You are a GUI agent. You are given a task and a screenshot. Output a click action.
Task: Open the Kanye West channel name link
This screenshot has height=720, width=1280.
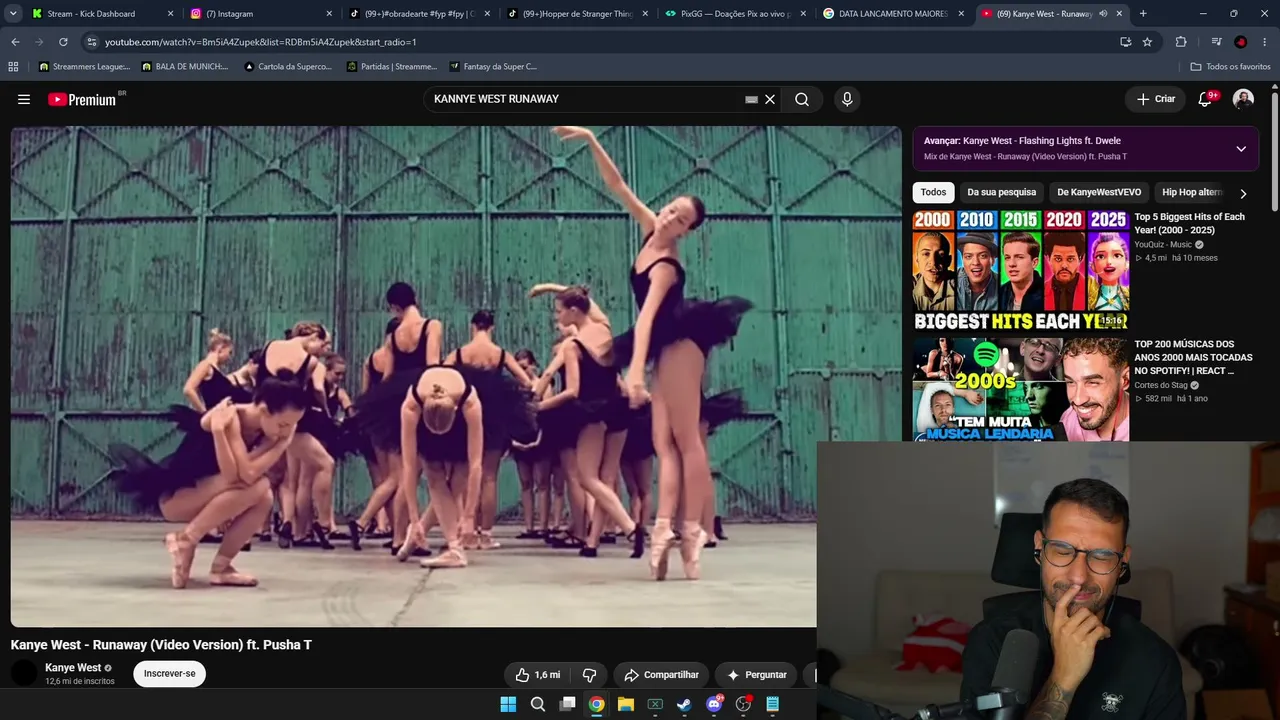tap(73, 668)
